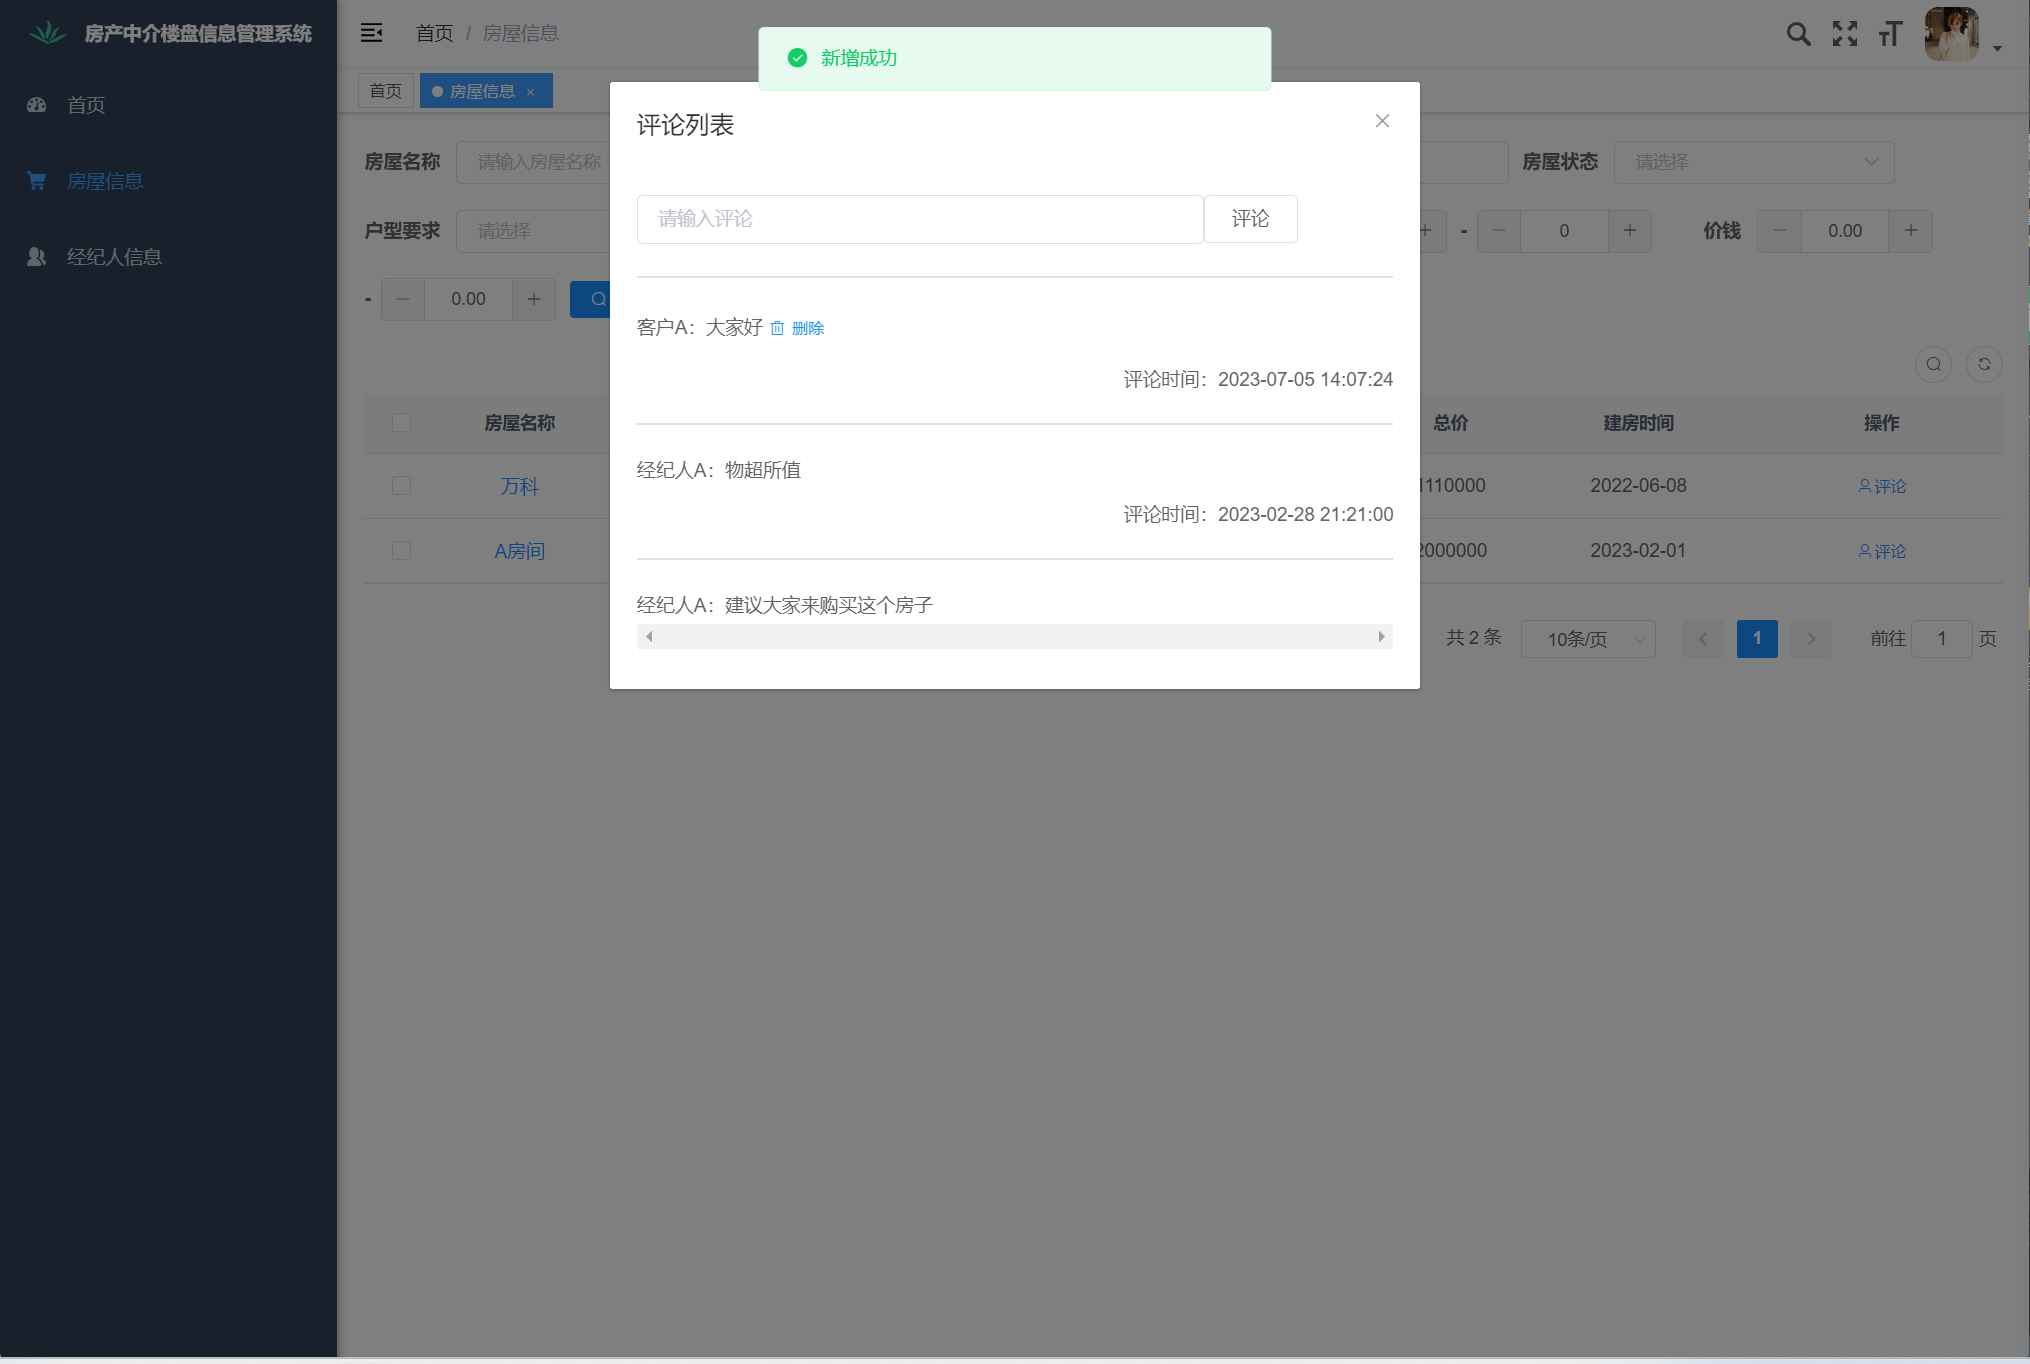Close the 评论列表 dialog

1382,121
